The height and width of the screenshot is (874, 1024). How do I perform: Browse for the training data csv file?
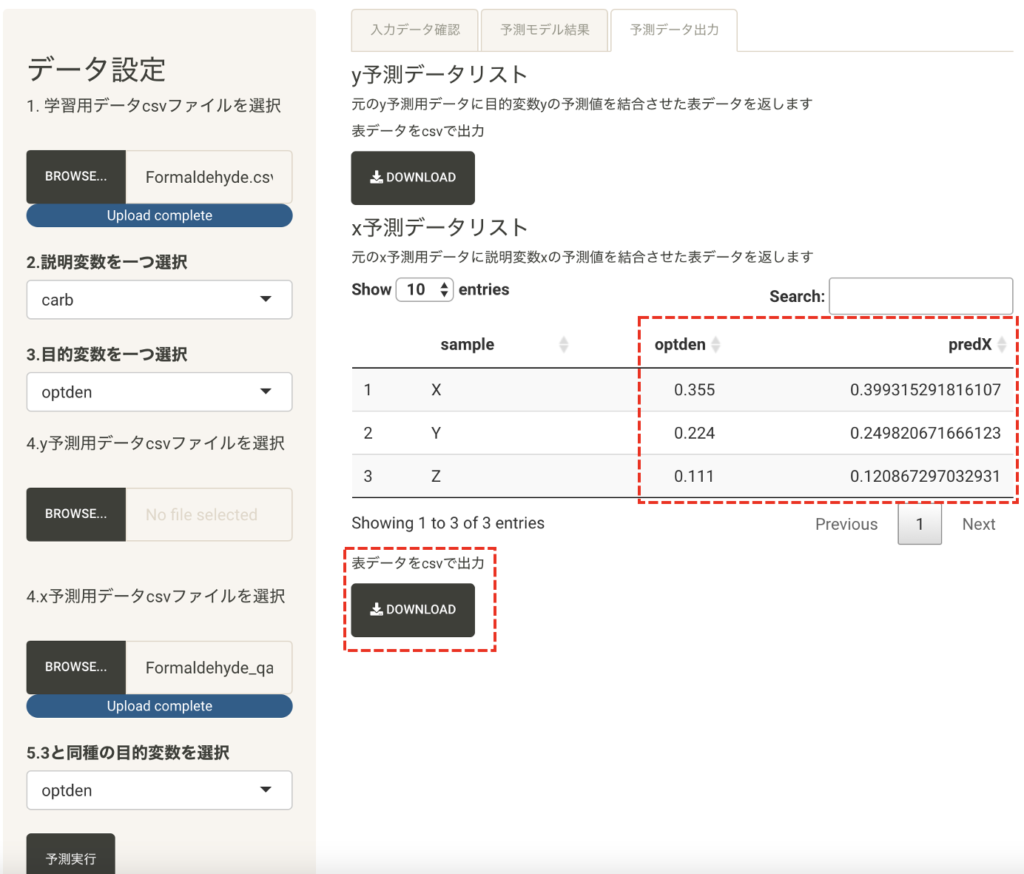point(76,177)
